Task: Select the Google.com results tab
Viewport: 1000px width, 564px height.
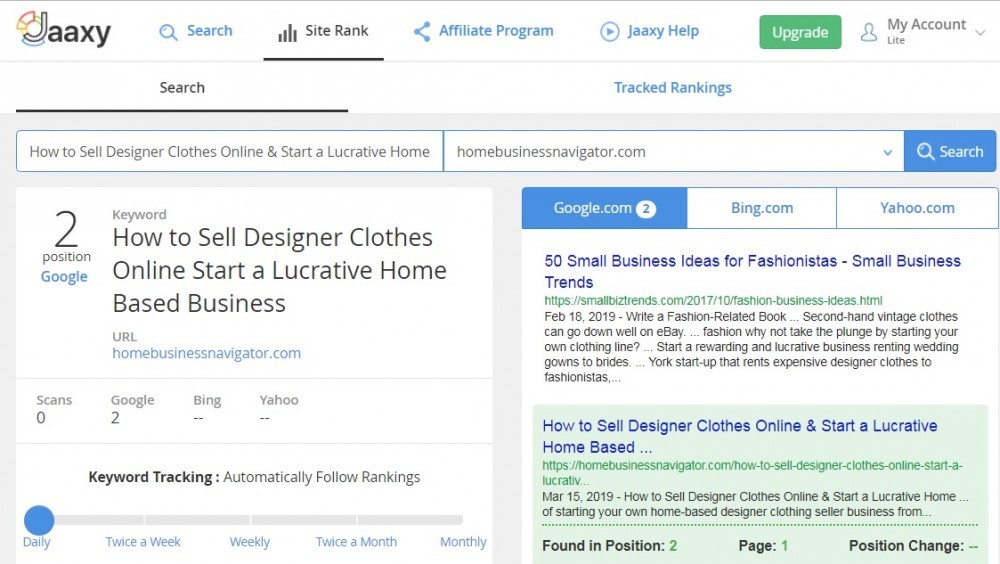Action: [x=605, y=208]
